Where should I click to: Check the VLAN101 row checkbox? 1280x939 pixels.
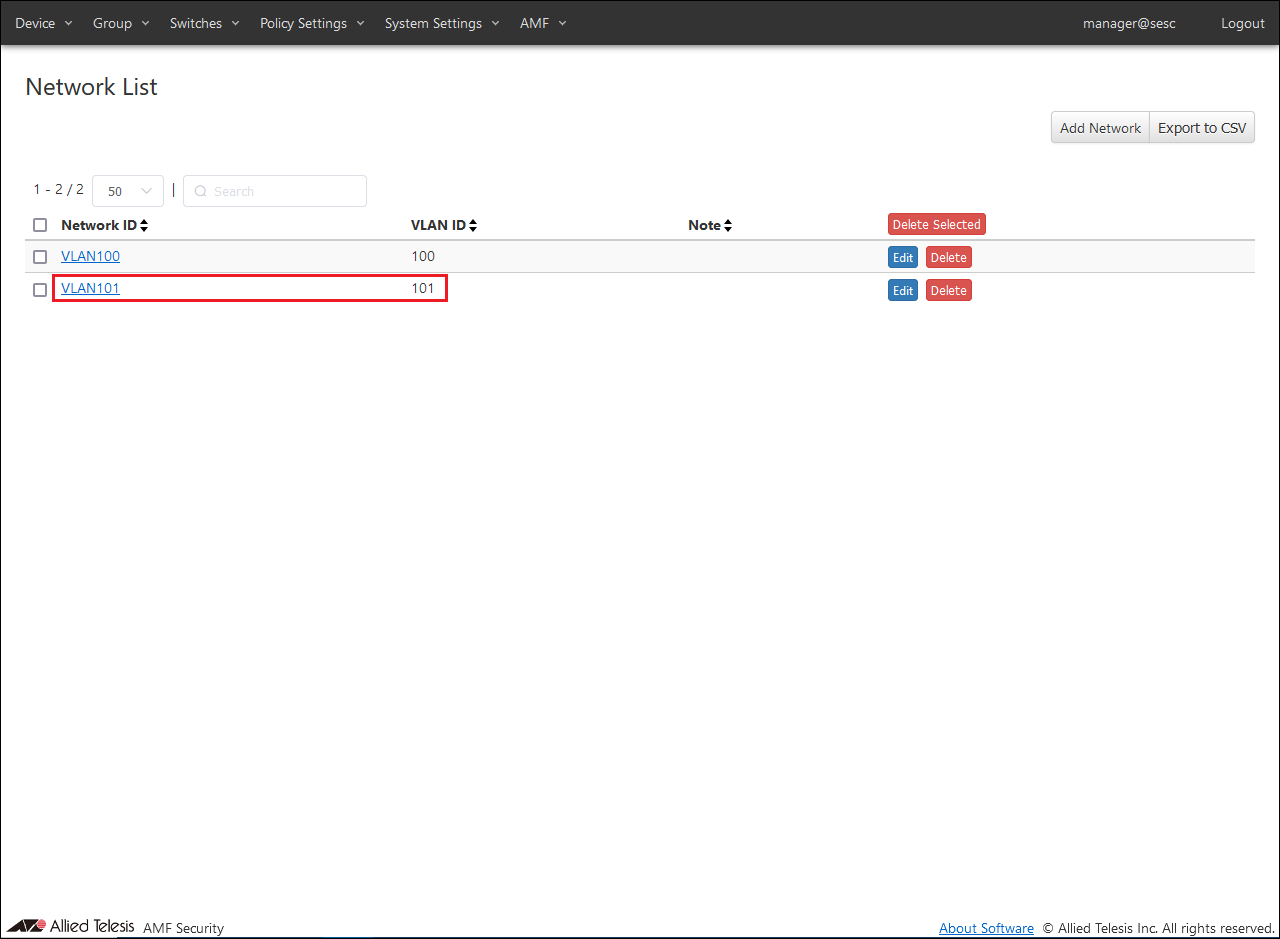pos(40,290)
